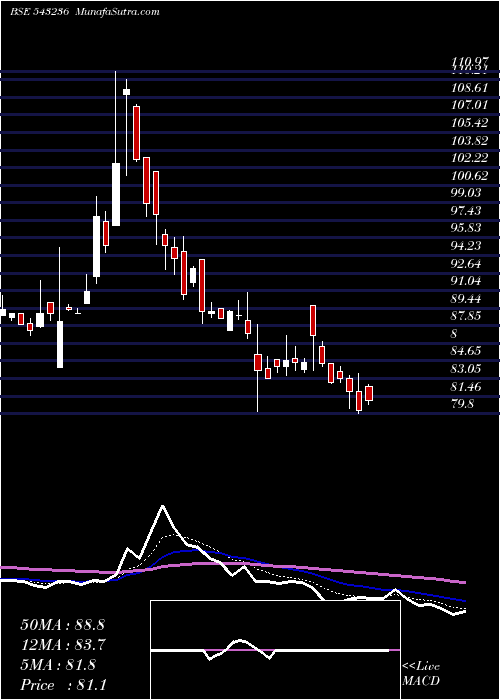Select the 83.05 price label

tap(466, 369)
